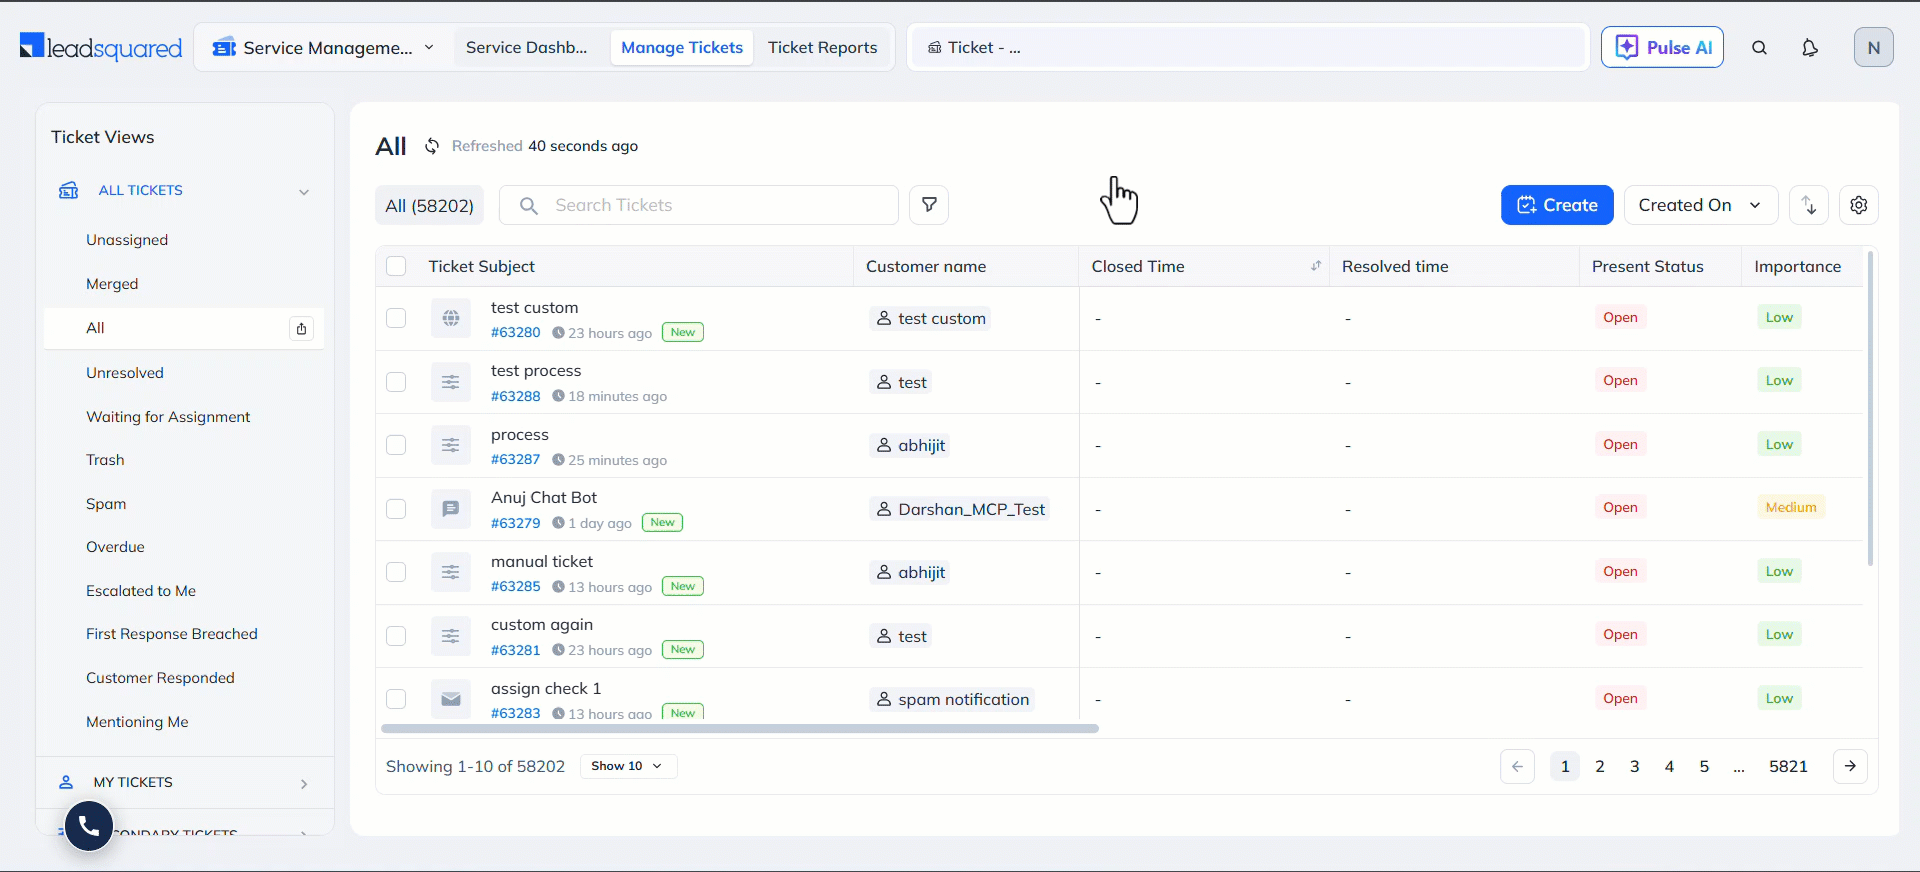1920x872 pixels.
Task: Open table settings gear icon
Action: [x=1858, y=205]
